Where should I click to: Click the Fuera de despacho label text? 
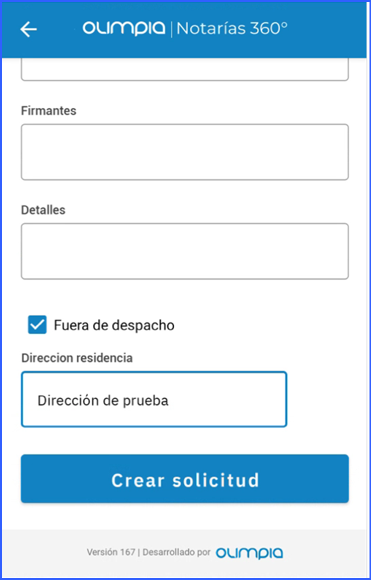[114, 325]
